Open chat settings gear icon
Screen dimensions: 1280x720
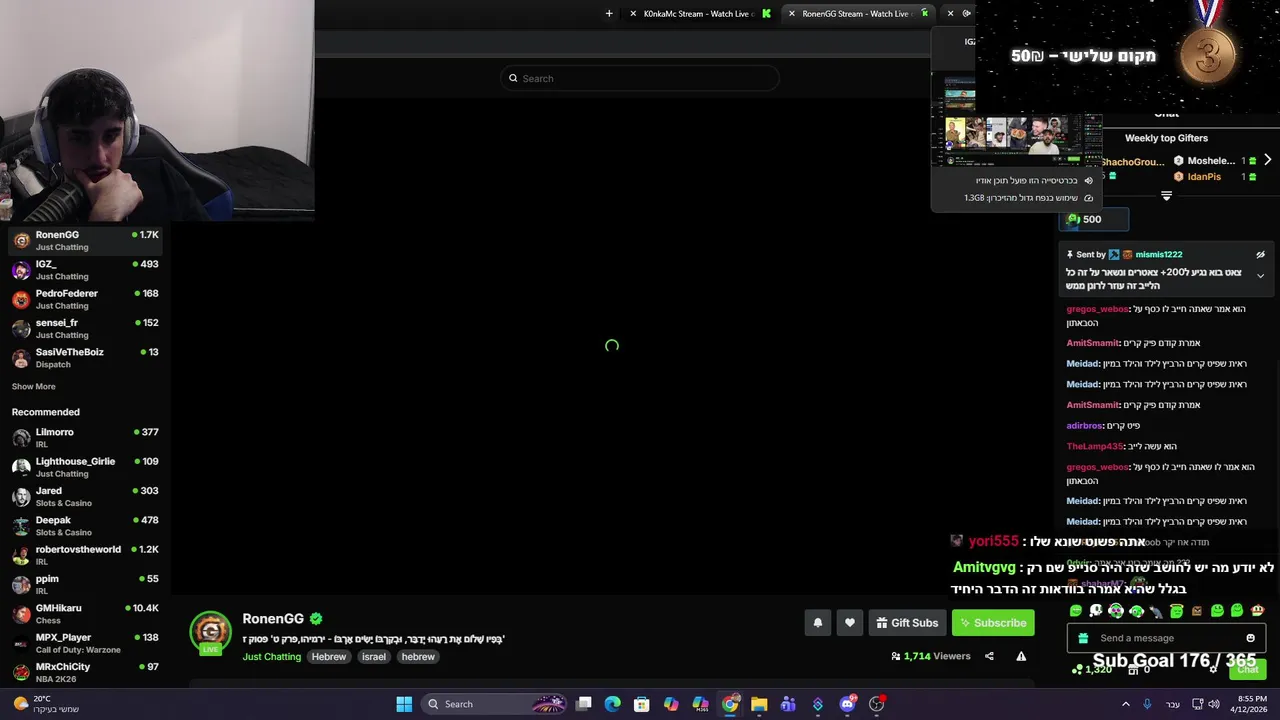(1213, 669)
